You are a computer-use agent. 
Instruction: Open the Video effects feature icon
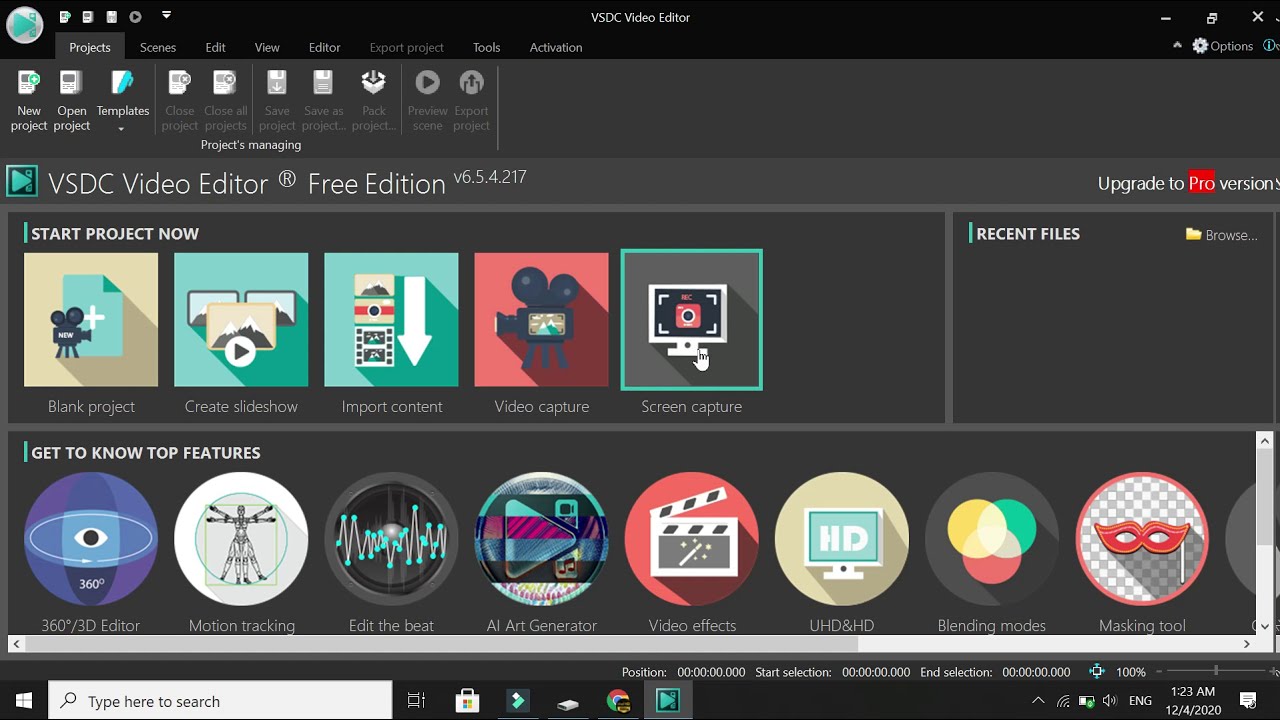(x=691, y=539)
